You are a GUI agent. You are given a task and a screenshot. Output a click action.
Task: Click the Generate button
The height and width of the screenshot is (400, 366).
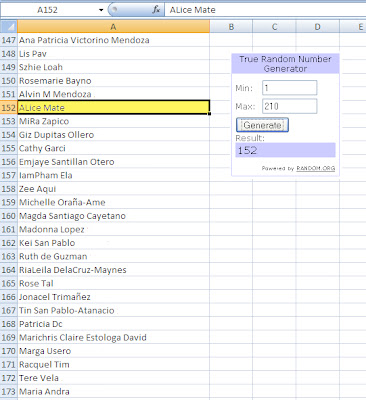click(262, 125)
